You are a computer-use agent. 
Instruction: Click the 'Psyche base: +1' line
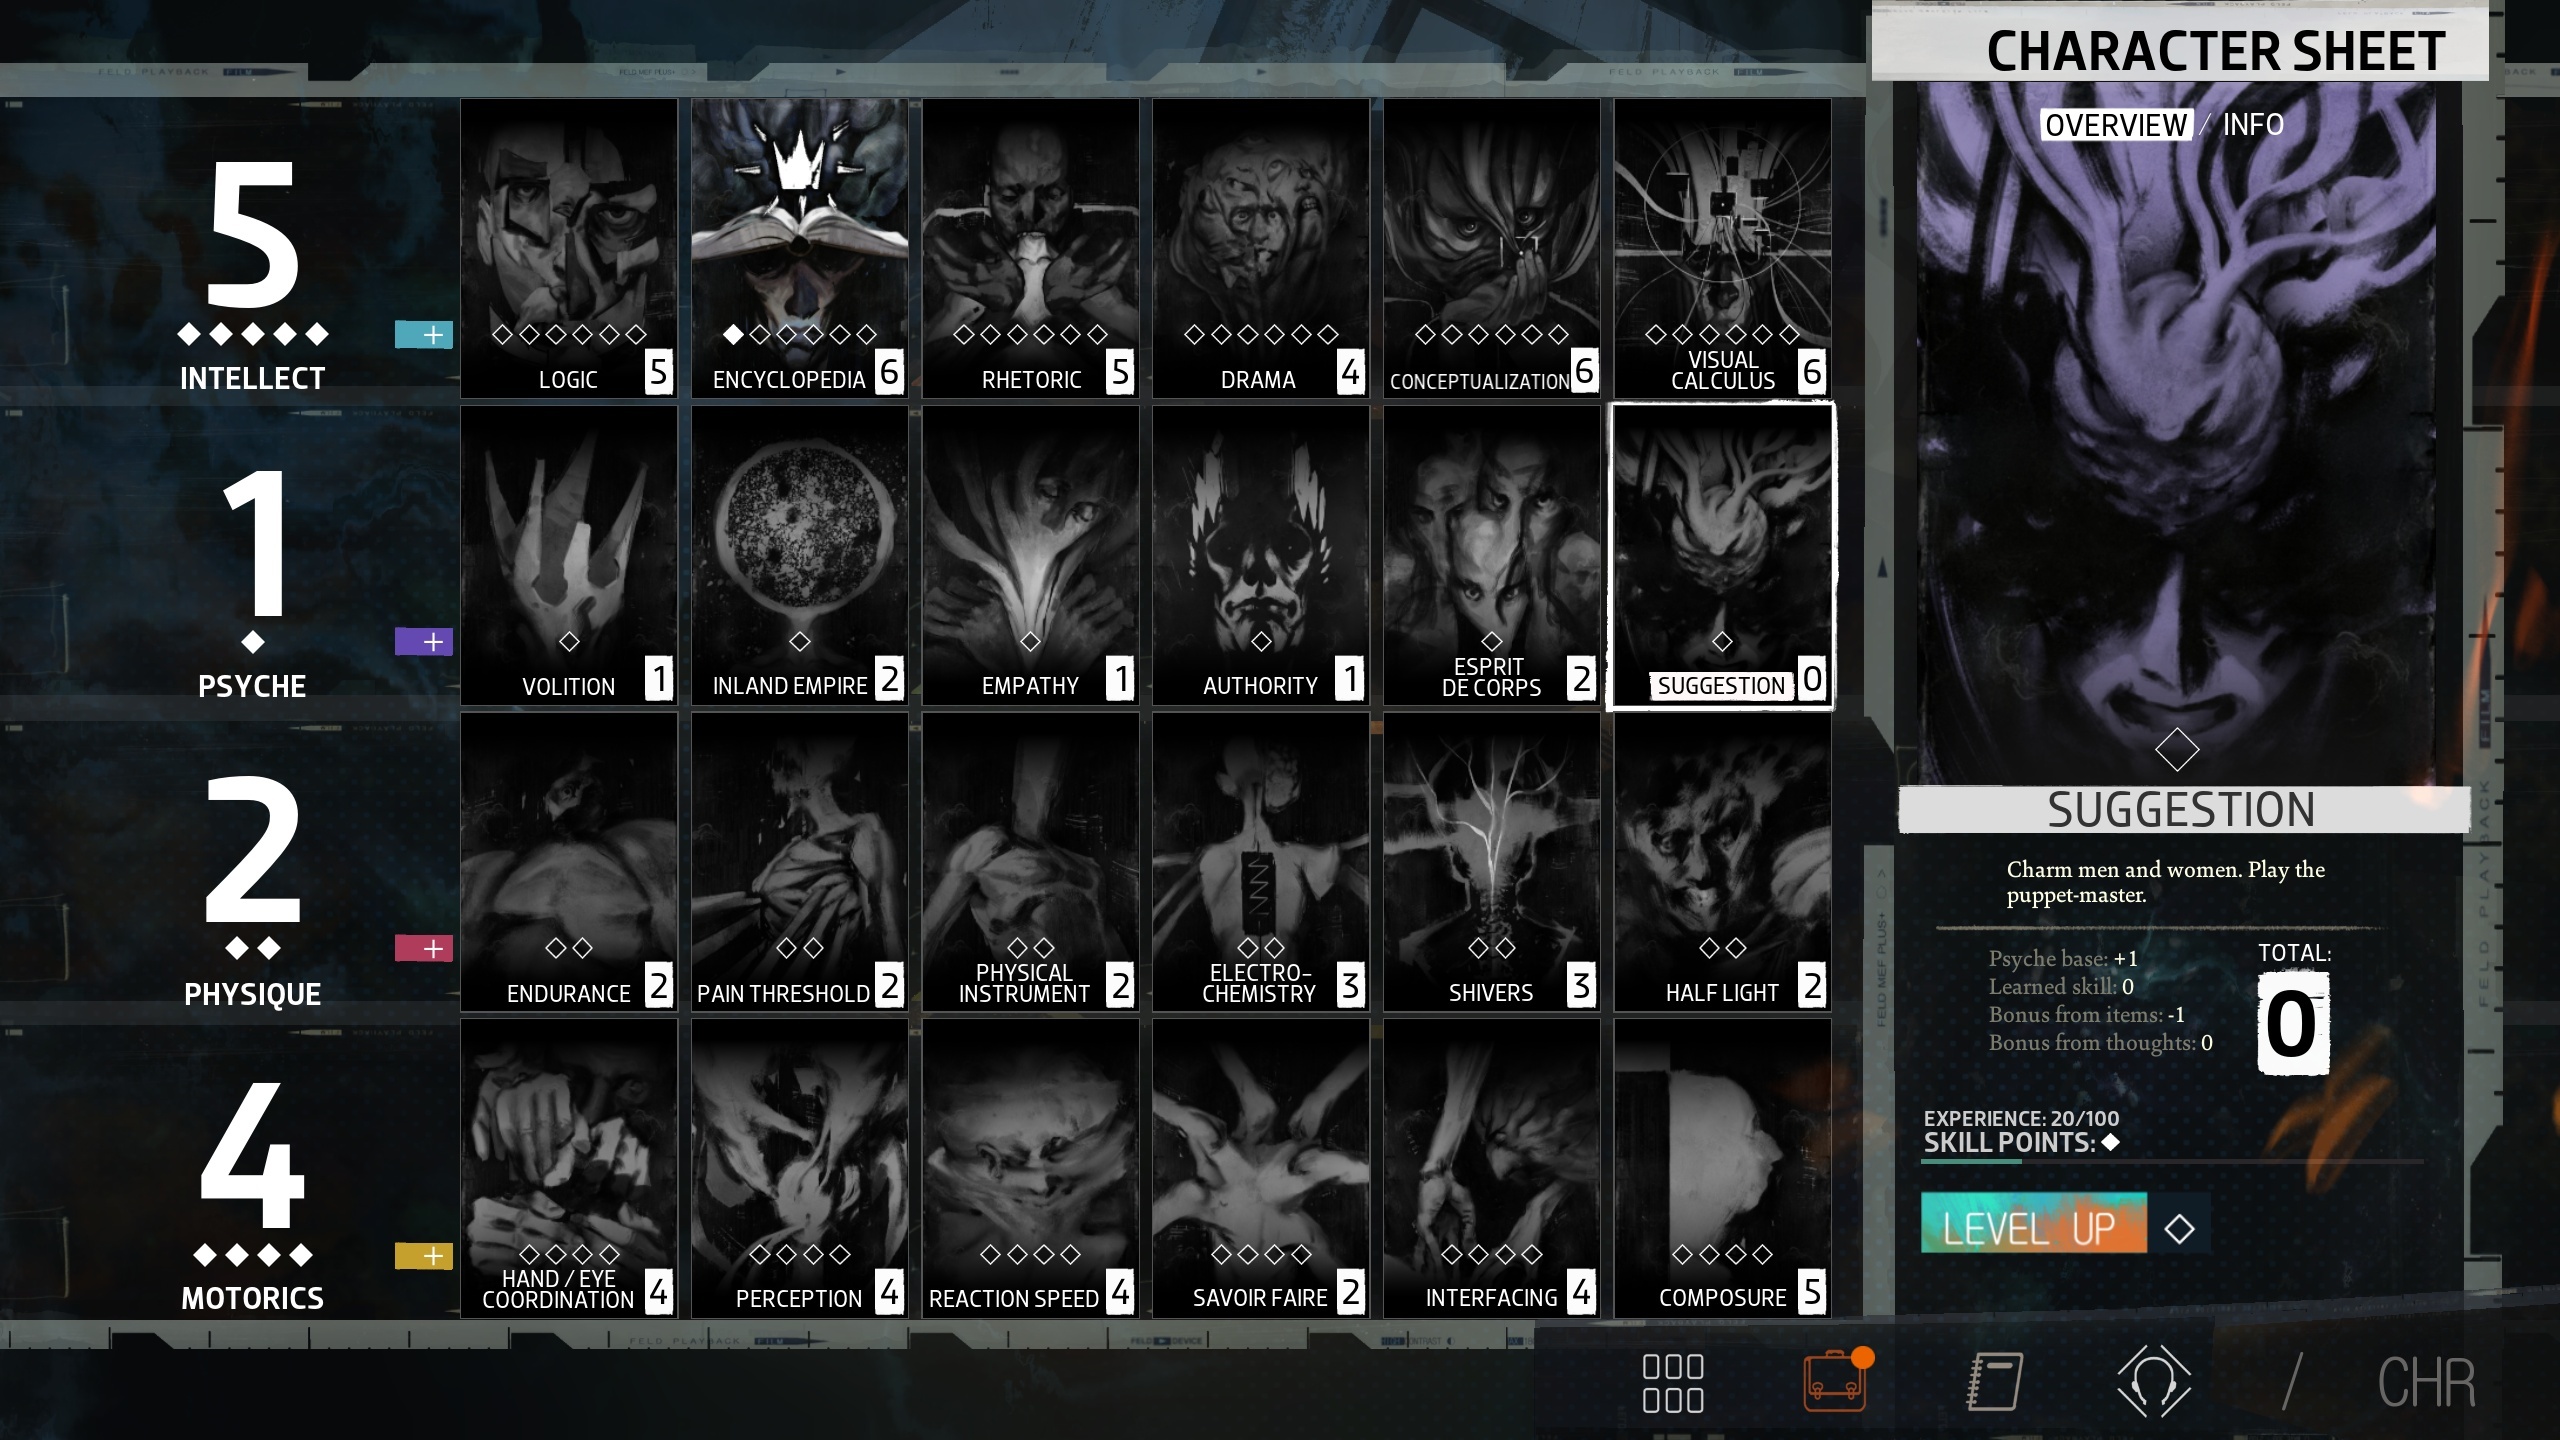(2063, 959)
